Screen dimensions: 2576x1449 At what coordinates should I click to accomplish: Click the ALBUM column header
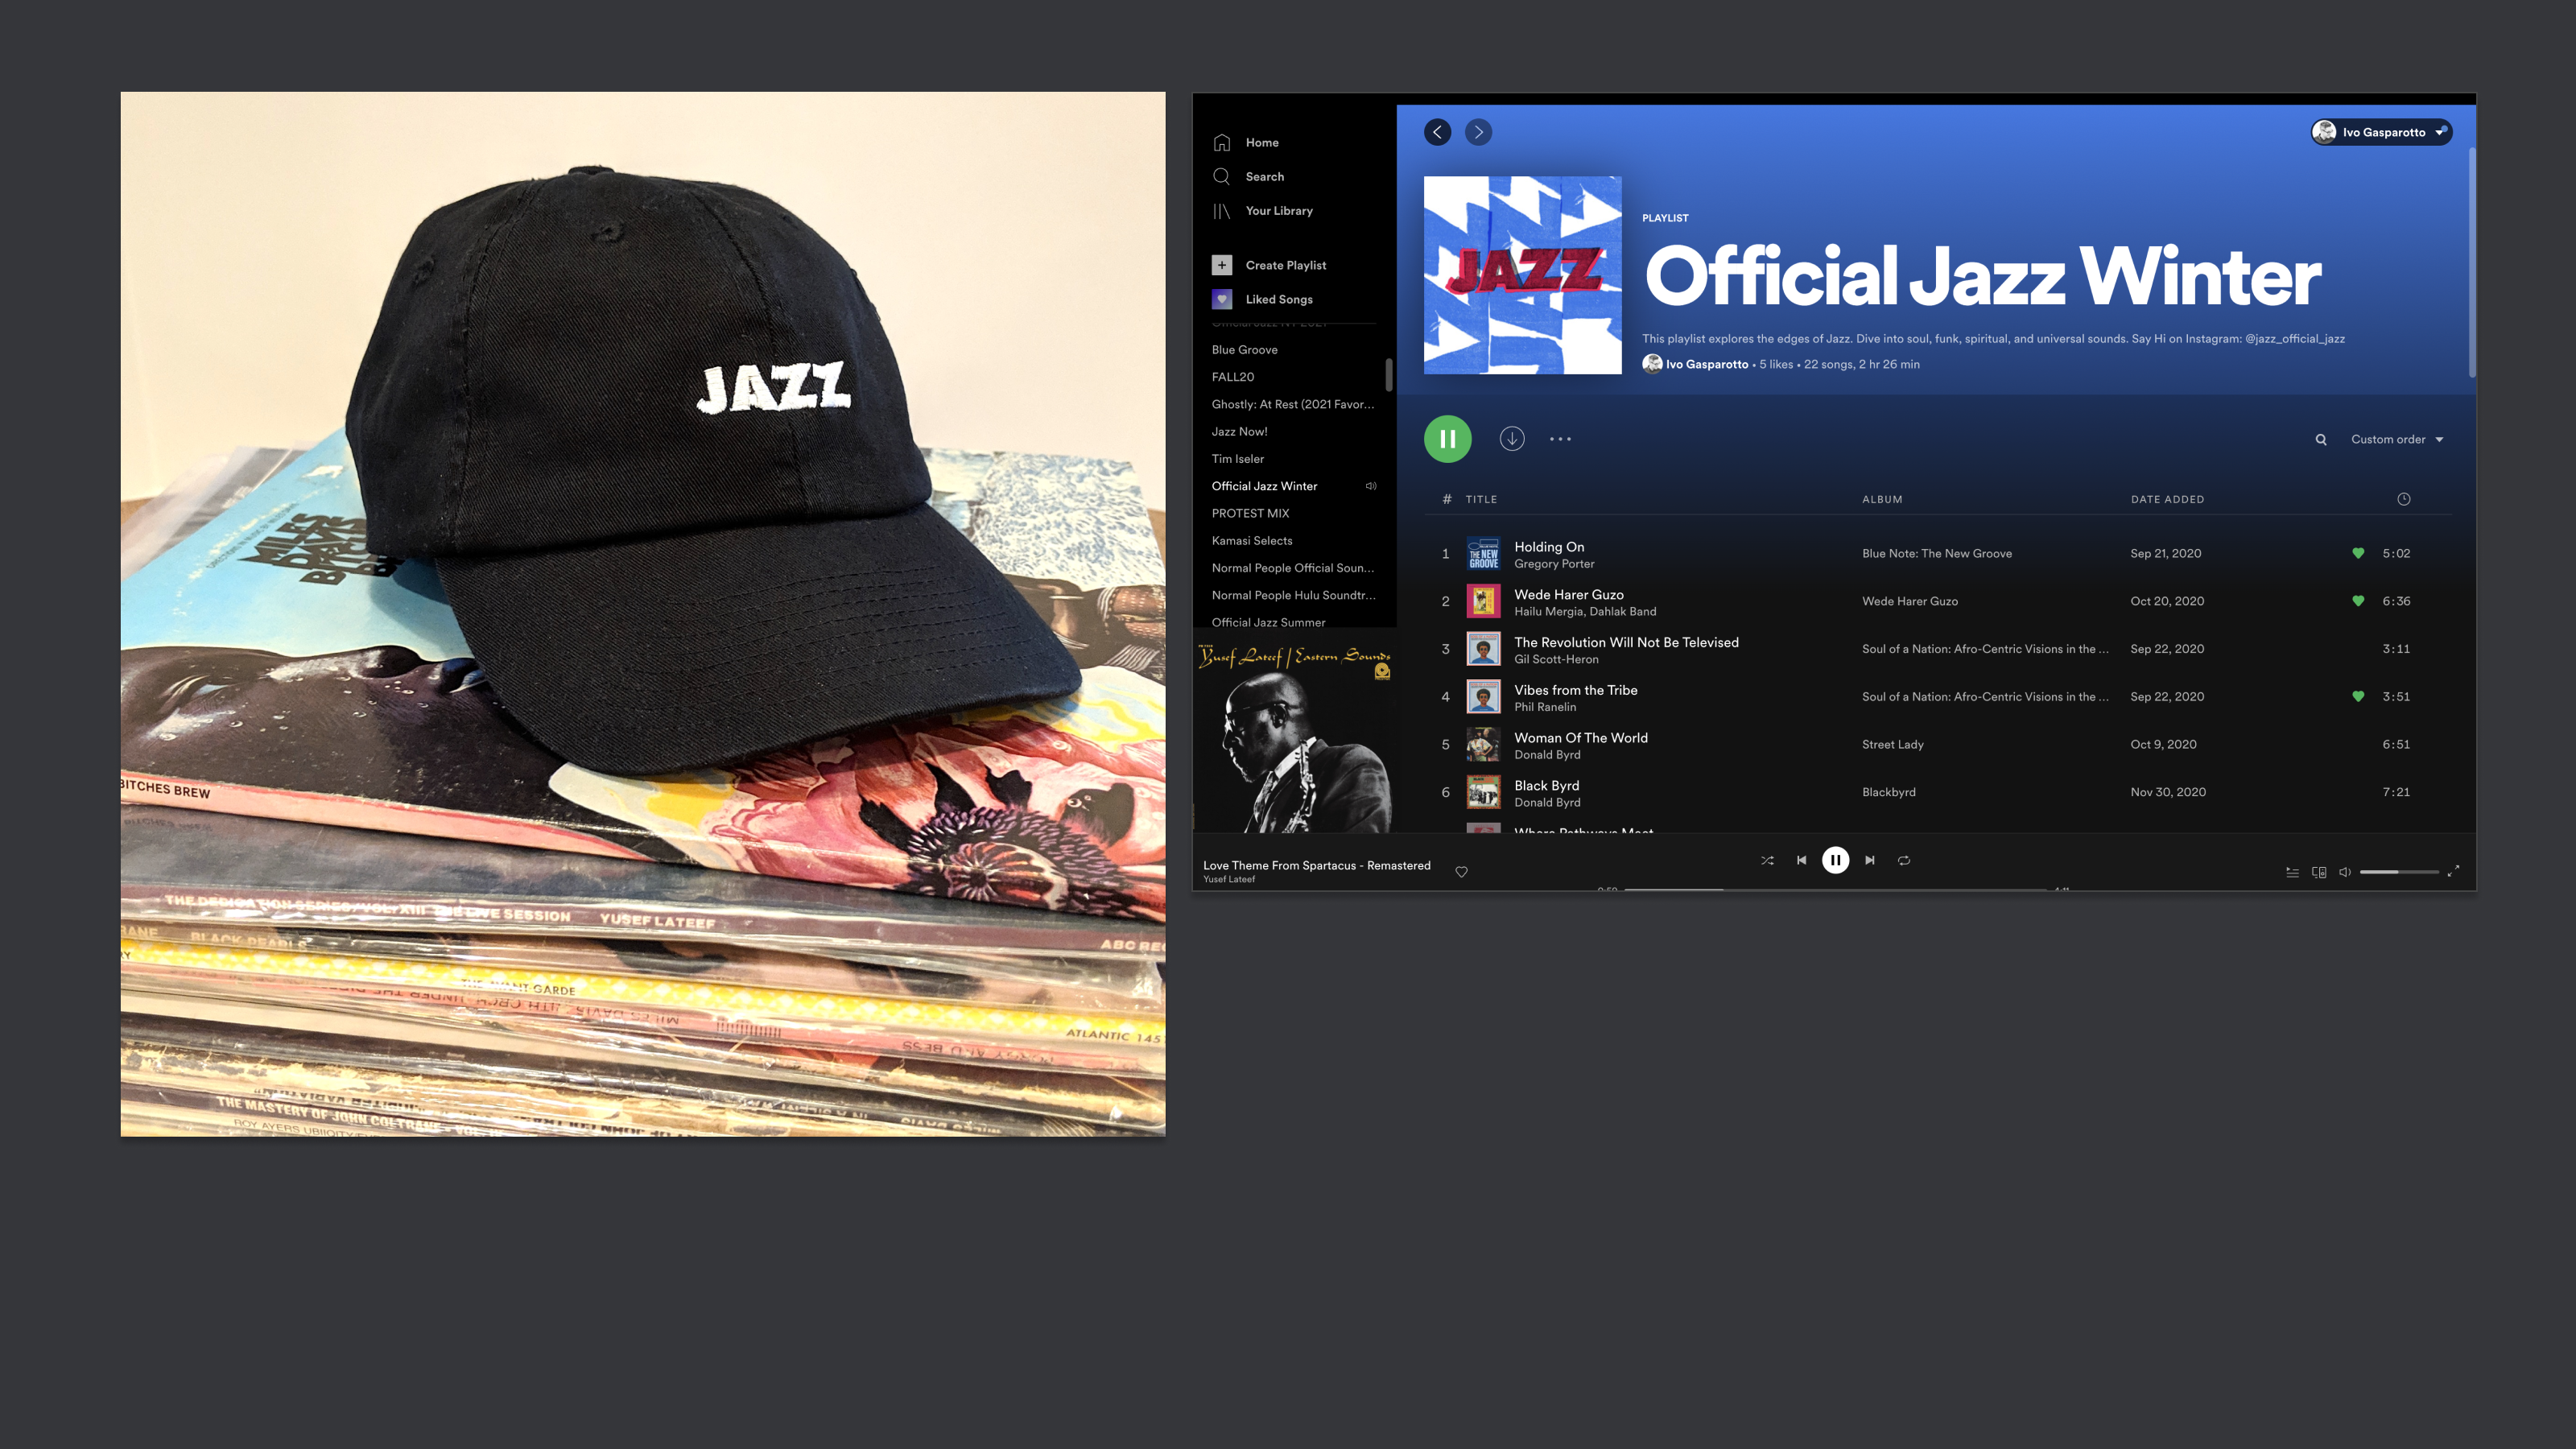[x=1882, y=499]
